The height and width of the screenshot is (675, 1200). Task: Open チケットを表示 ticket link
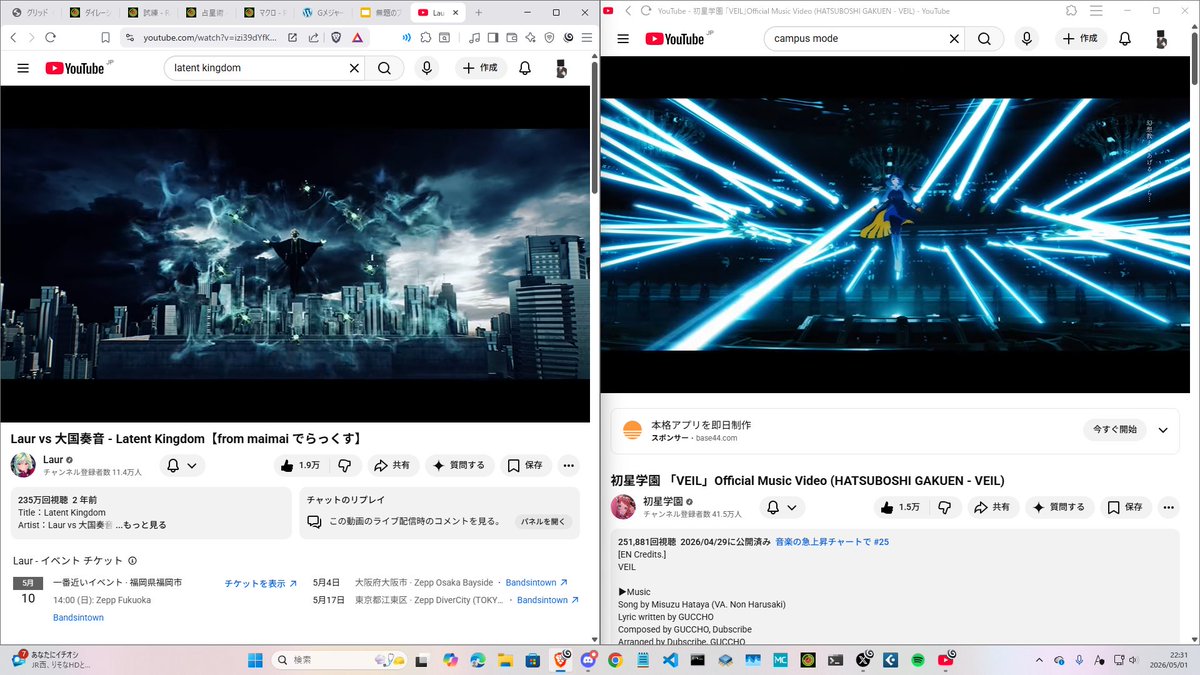coord(262,583)
